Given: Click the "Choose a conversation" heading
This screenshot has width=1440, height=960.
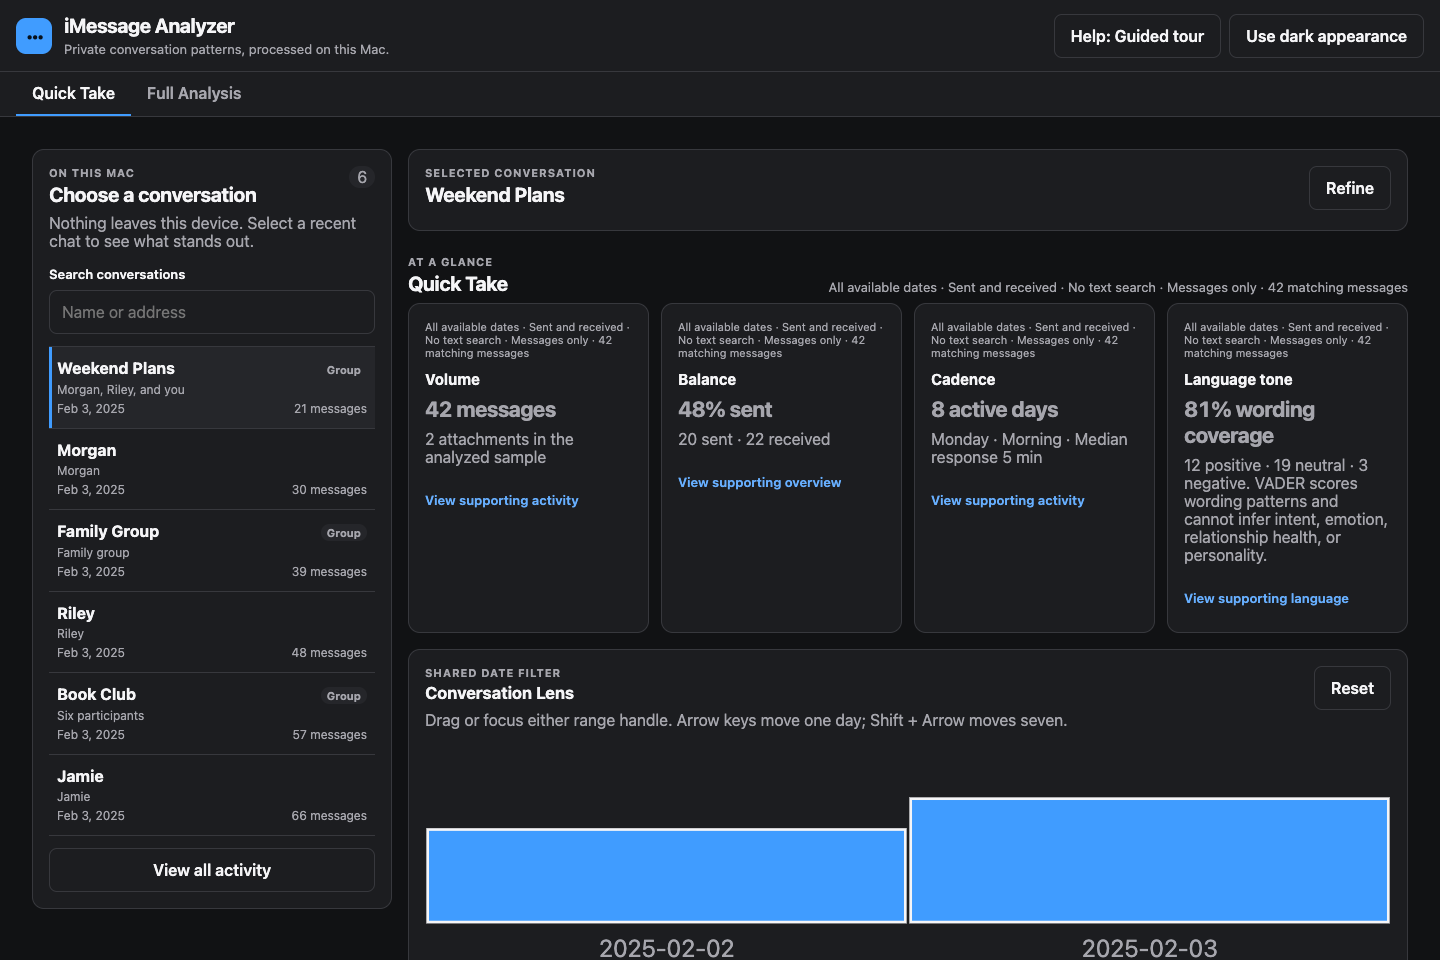Looking at the screenshot, I should (x=153, y=195).
